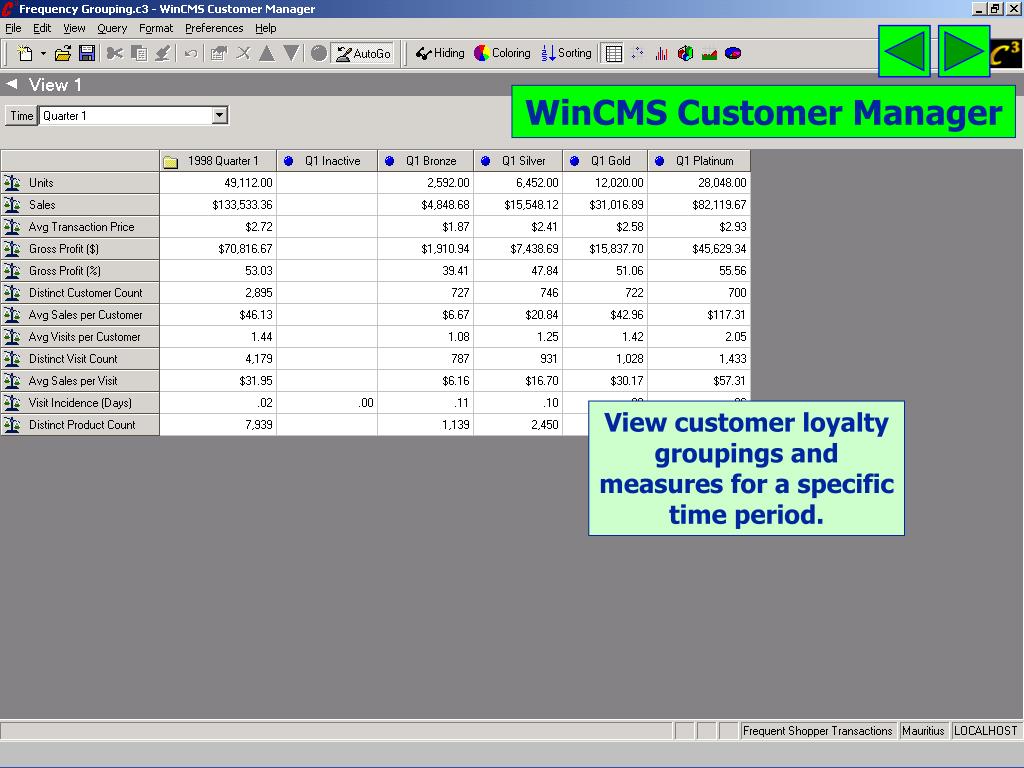Image resolution: width=1024 pixels, height=768 pixels.
Task: Click the green back arrow button
Action: point(904,52)
